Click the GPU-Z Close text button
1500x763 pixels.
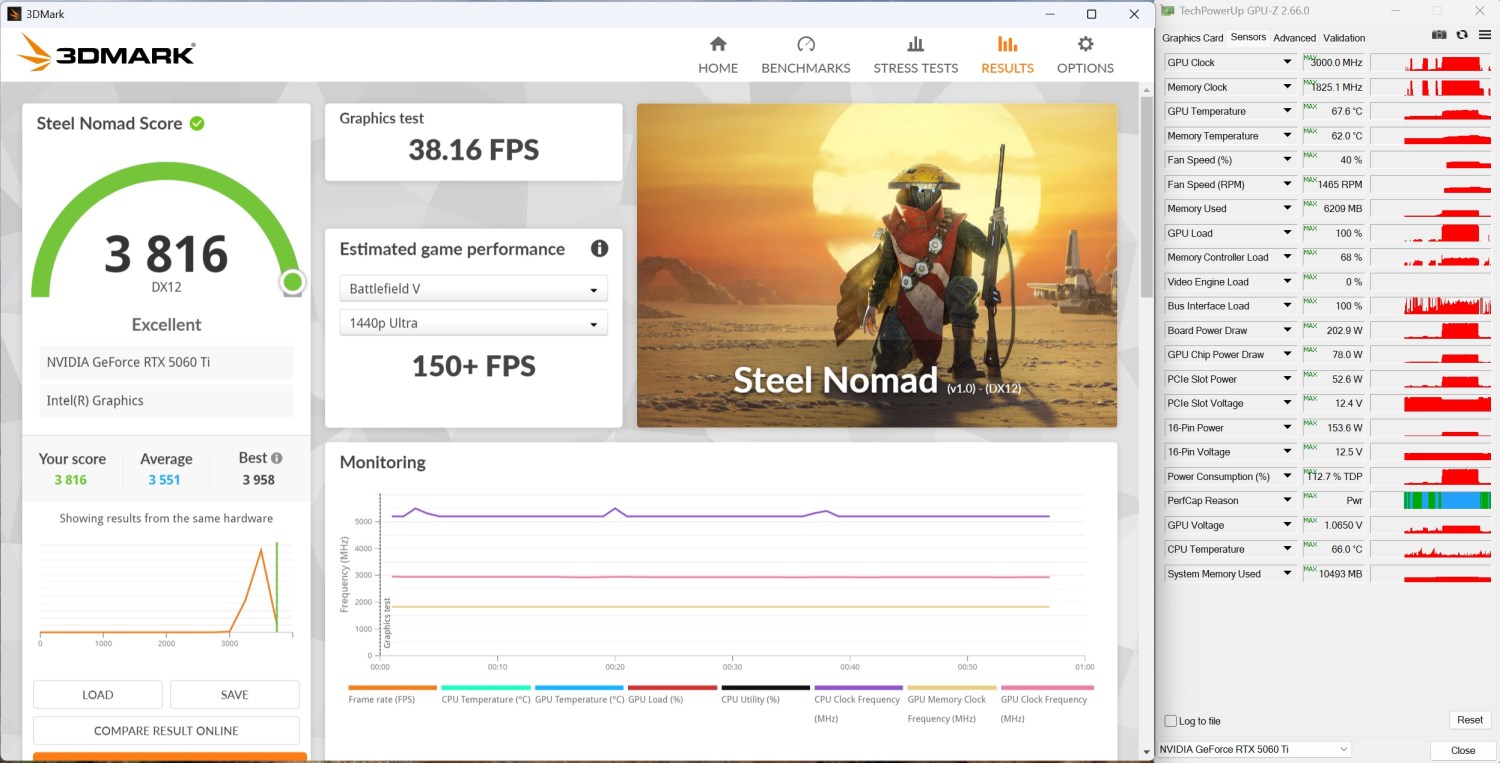click(1463, 750)
